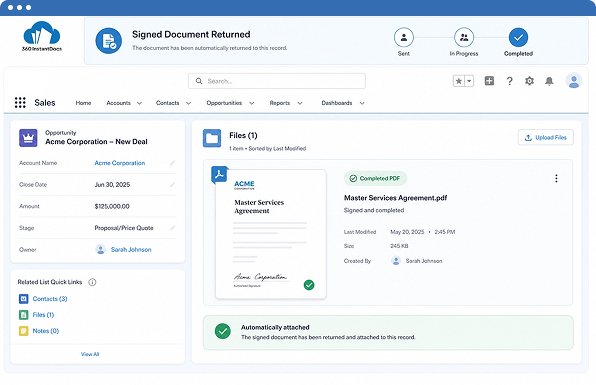Image resolution: width=596 pixels, height=385 pixels.
Task: Open the Reports tab
Action: (x=280, y=103)
